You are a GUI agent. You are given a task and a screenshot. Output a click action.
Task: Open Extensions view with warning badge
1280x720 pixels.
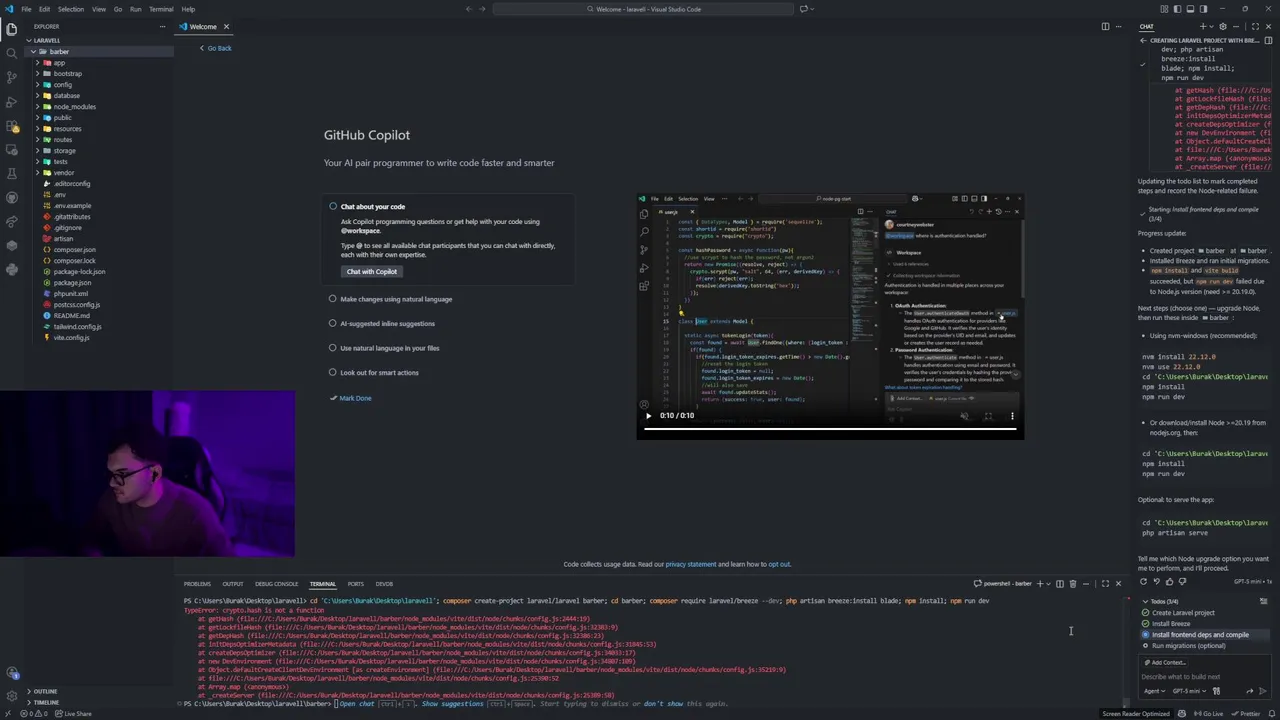tap(12, 126)
